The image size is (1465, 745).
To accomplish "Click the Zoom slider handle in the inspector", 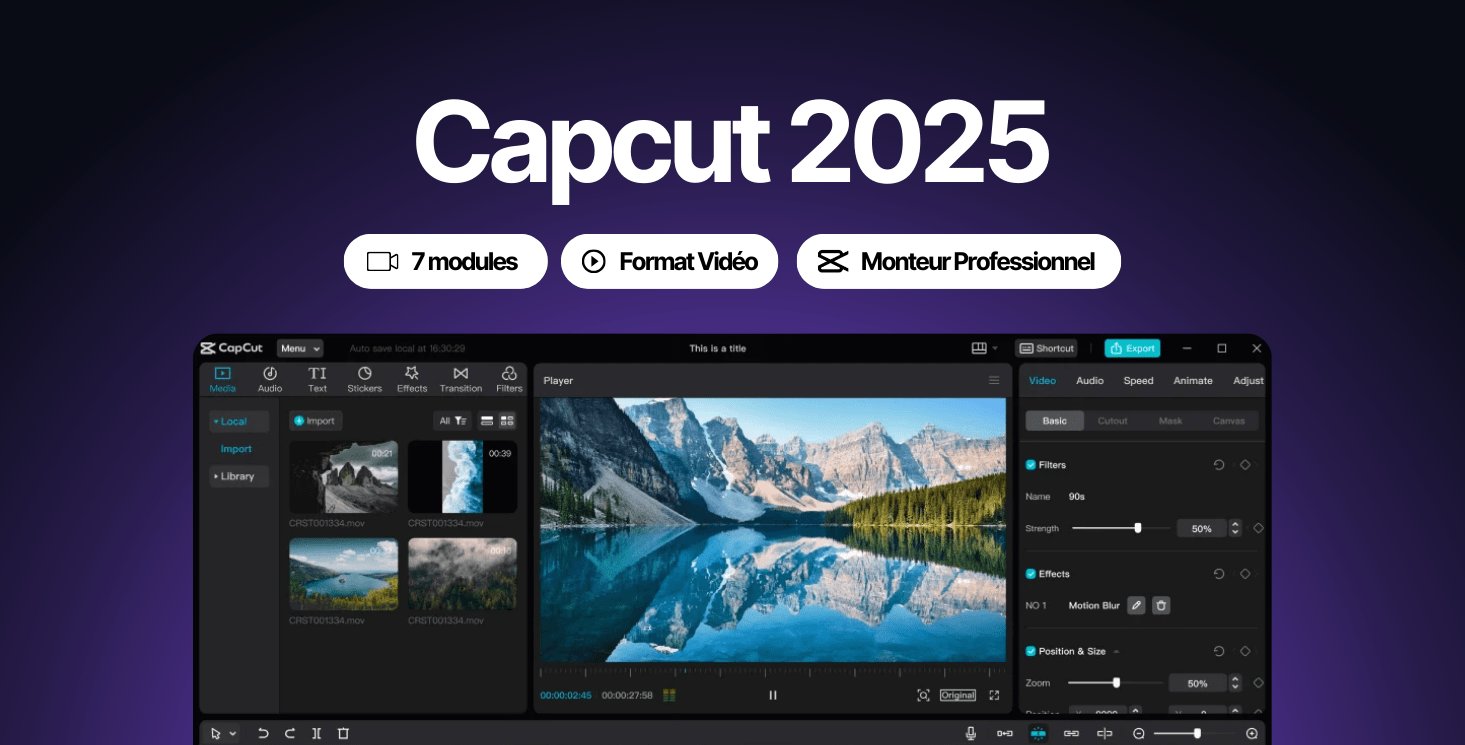I will coord(1116,683).
